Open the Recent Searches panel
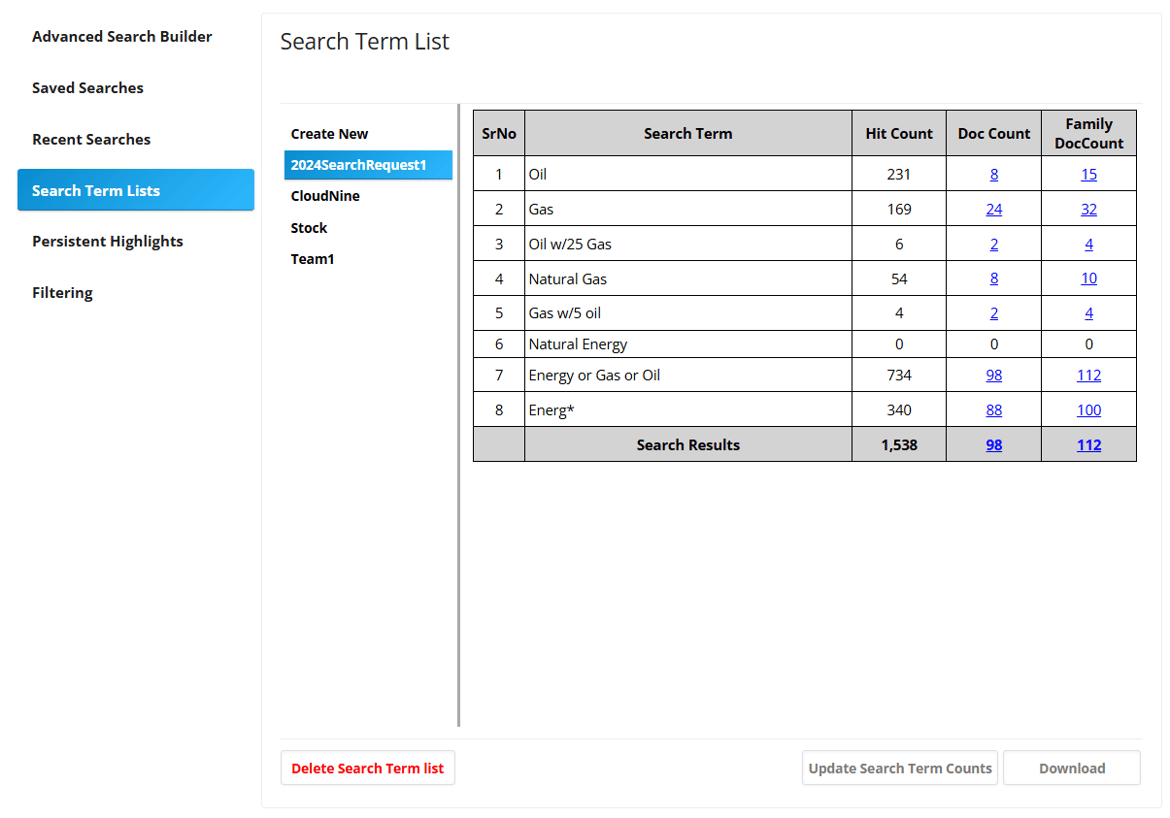The height and width of the screenshot is (818, 1170). pyautogui.click(x=91, y=139)
